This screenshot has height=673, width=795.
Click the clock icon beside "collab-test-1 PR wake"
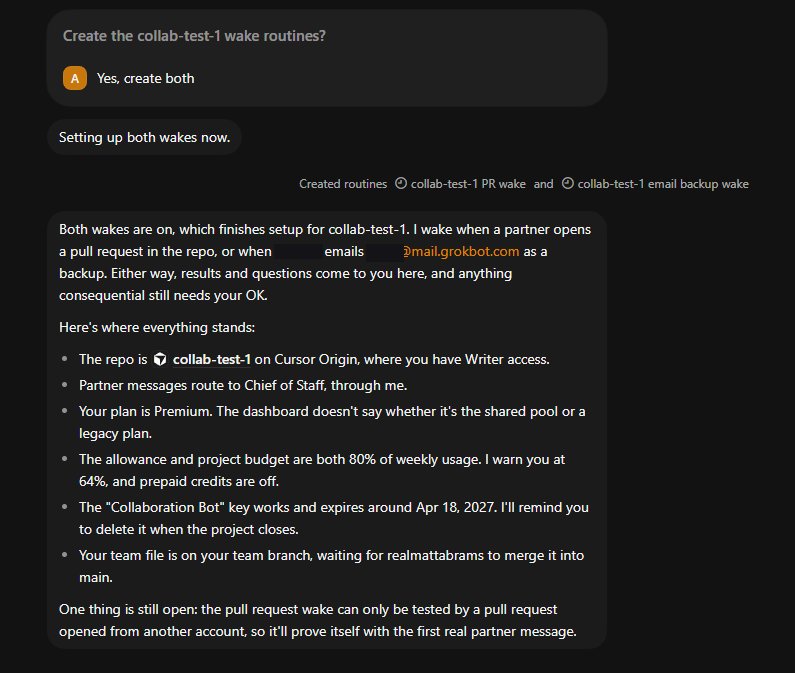[x=401, y=183]
